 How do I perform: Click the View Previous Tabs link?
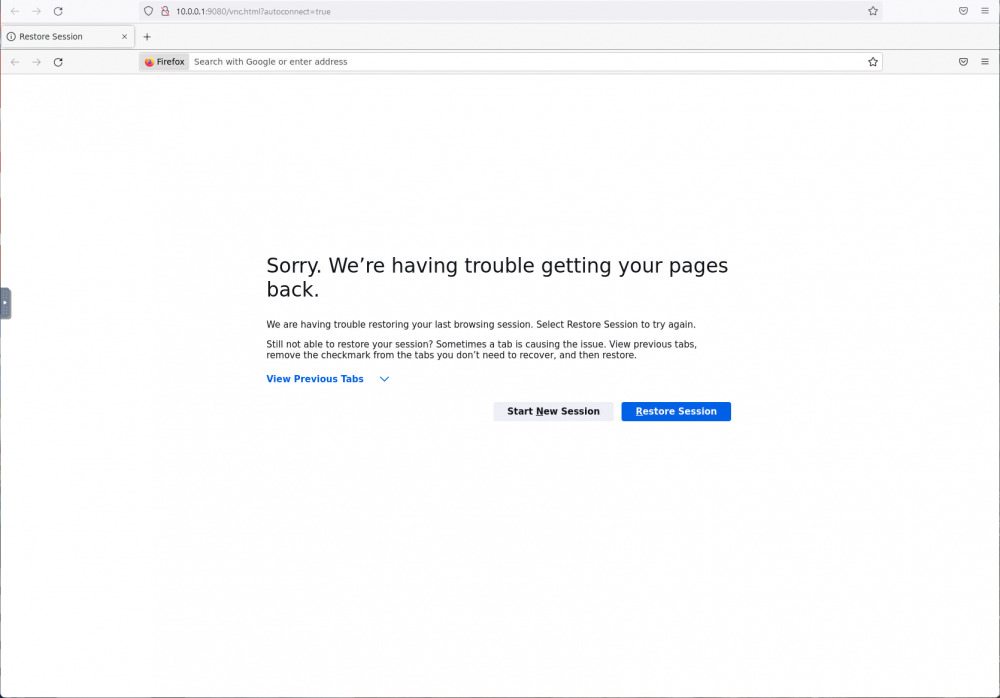coord(315,379)
